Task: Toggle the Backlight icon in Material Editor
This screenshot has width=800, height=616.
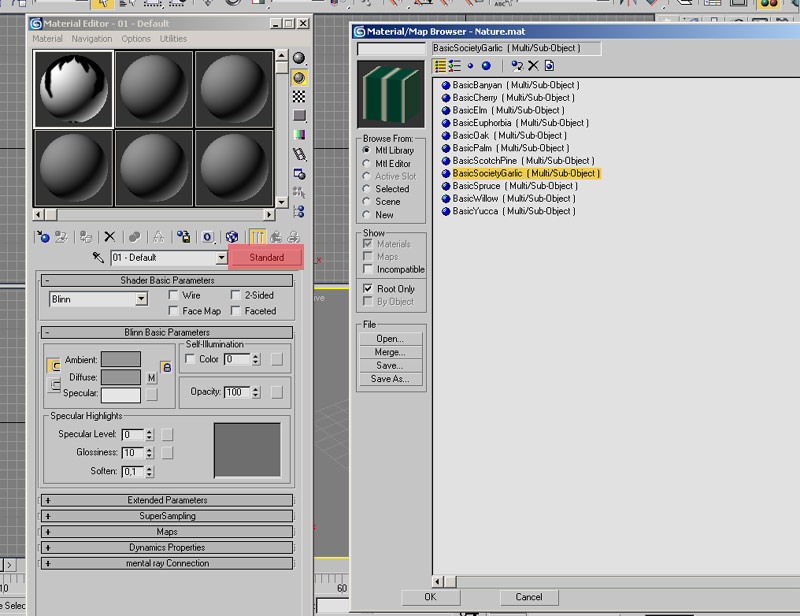Action: click(299, 78)
